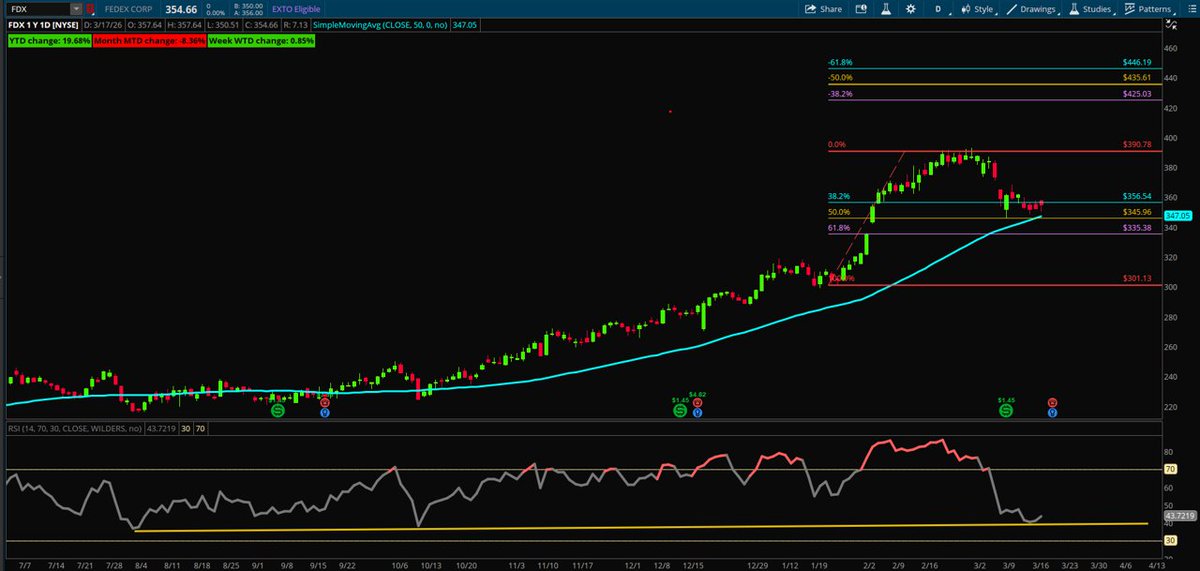The image size is (1200, 571).
Task: Open the Studies dropdown menu
Action: pos(1093,9)
